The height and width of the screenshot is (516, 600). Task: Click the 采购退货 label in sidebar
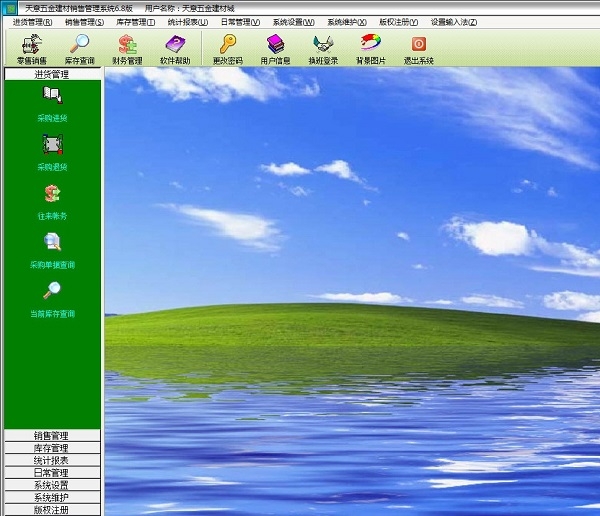[52, 167]
